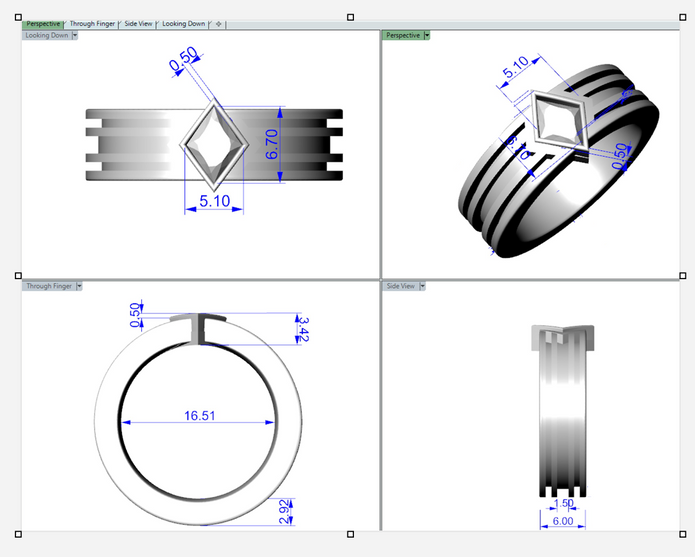Click the top-left selection handle
The image size is (695, 557).
pos(18,17)
